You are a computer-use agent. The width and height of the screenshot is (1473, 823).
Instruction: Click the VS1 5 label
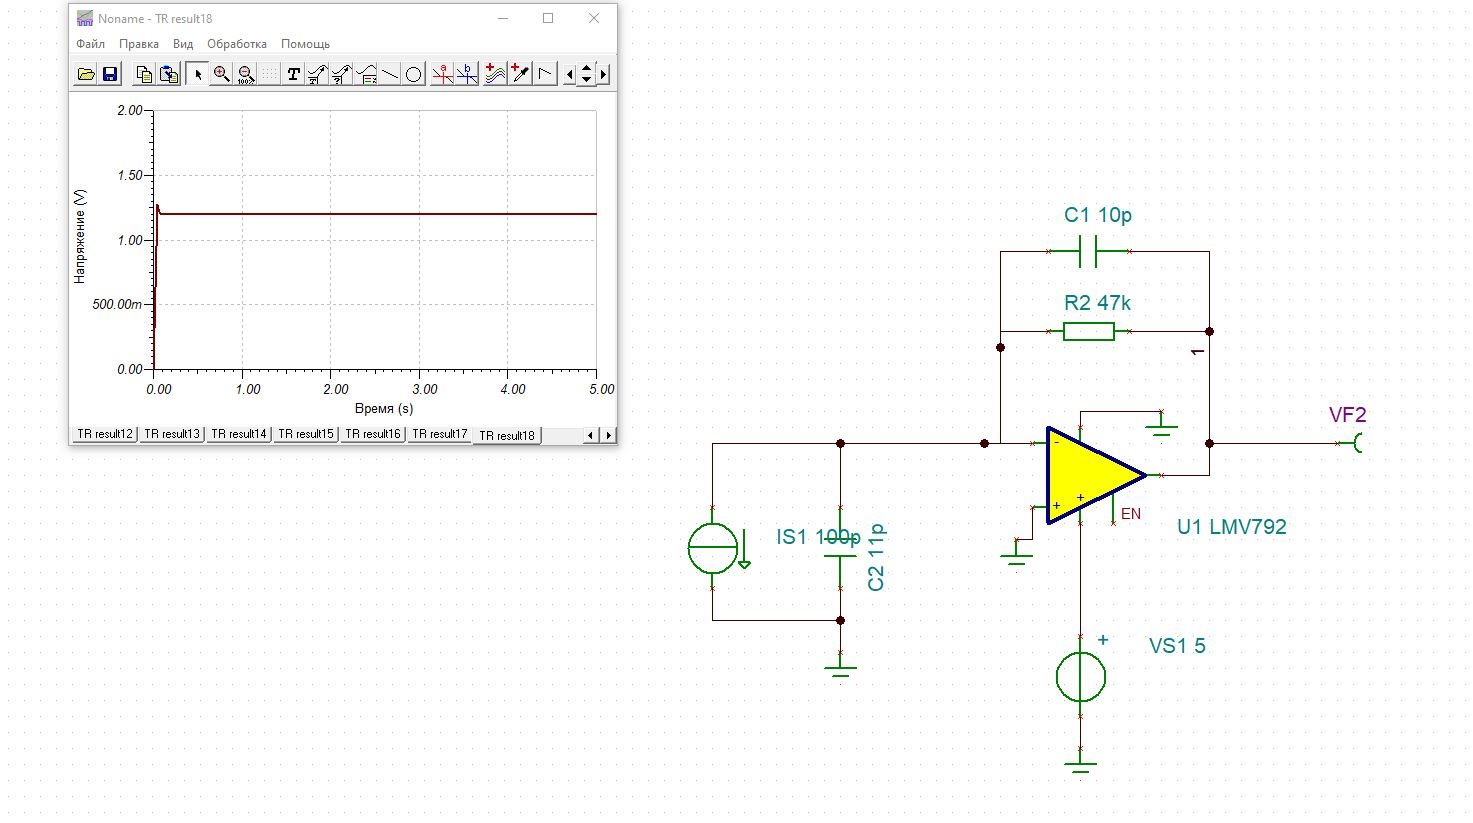click(1177, 646)
